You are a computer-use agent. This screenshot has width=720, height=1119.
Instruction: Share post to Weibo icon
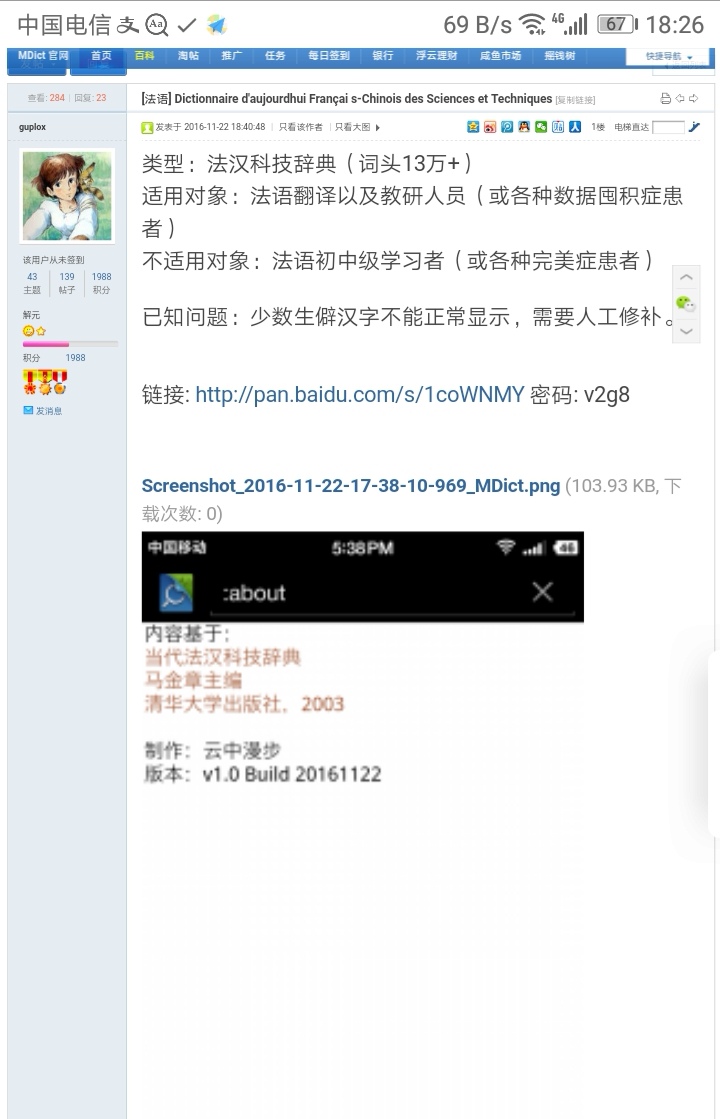(x=490, y=127)
